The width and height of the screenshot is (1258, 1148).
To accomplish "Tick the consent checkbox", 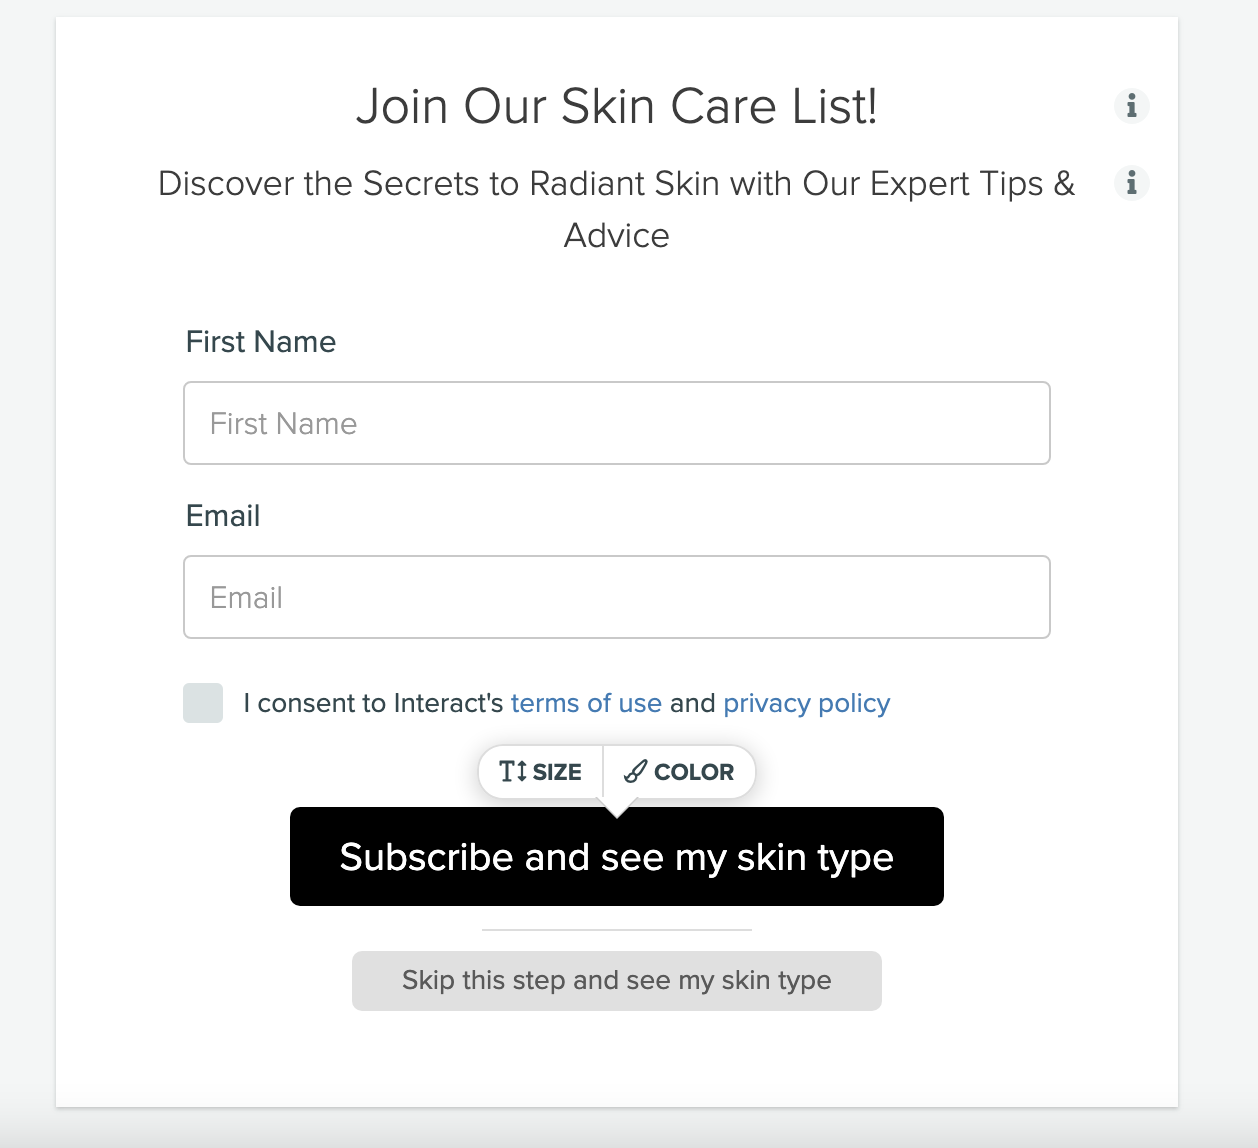I will 203,703.
